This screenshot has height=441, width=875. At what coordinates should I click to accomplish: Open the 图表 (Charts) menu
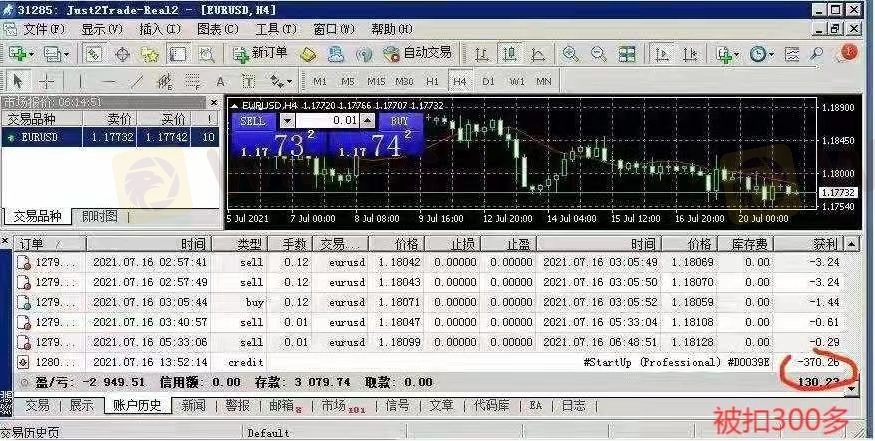pyautogui.click(x=217, y=29)
